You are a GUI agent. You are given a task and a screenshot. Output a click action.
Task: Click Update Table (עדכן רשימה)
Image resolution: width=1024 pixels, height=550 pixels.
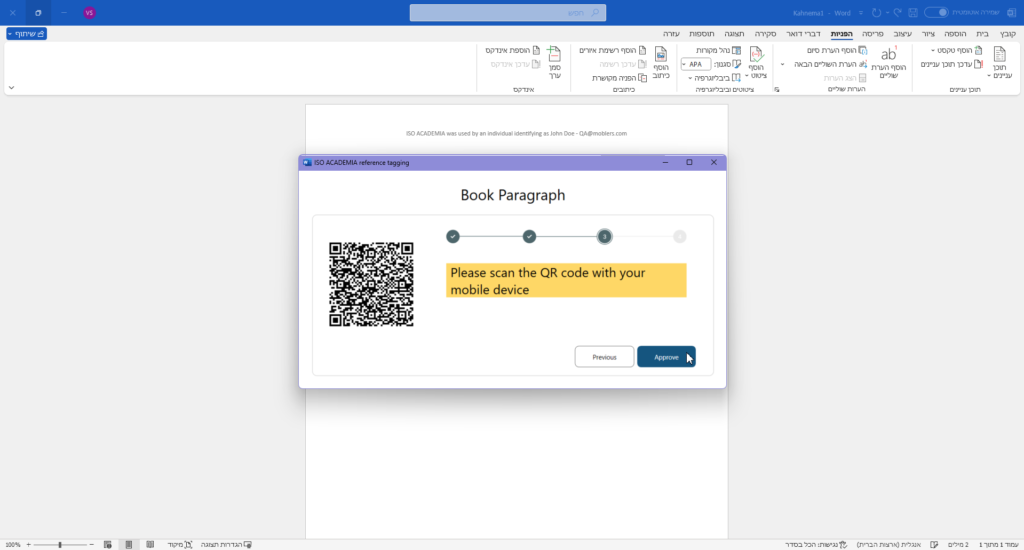(623, 64)
